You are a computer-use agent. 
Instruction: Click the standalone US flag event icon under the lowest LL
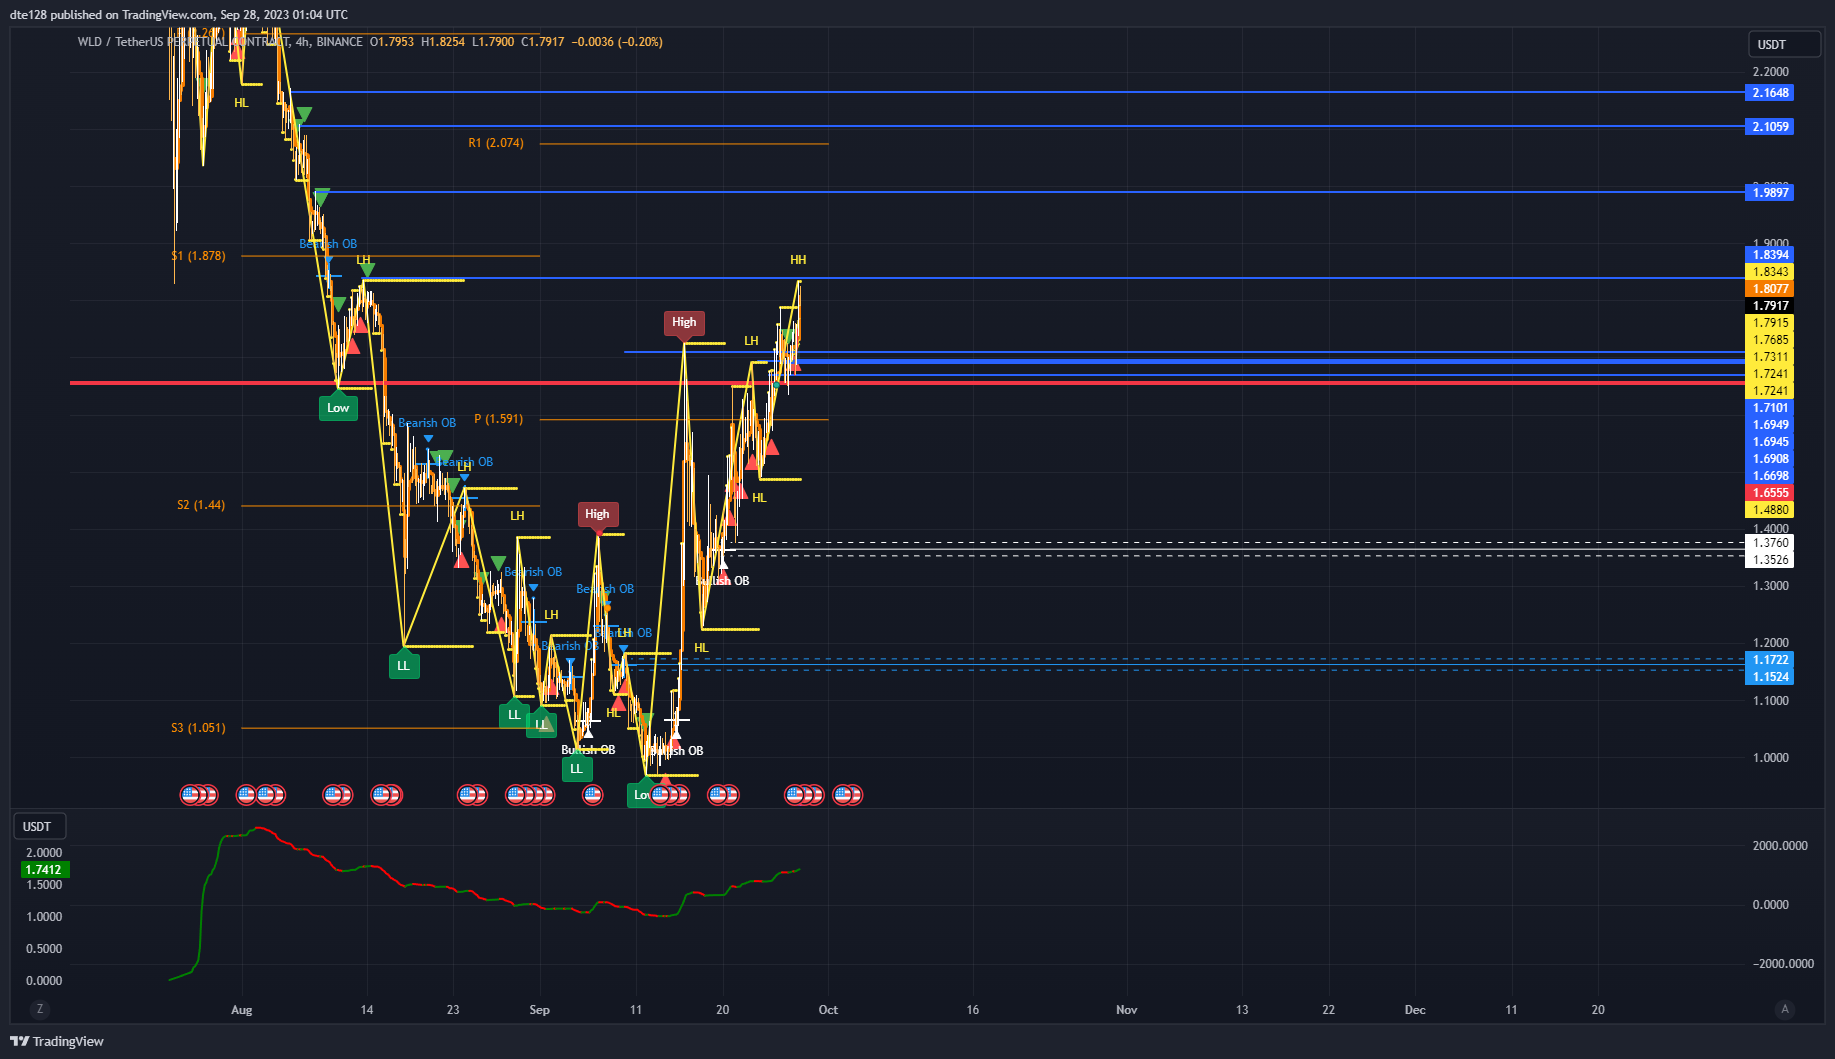[x=593, y=795]
